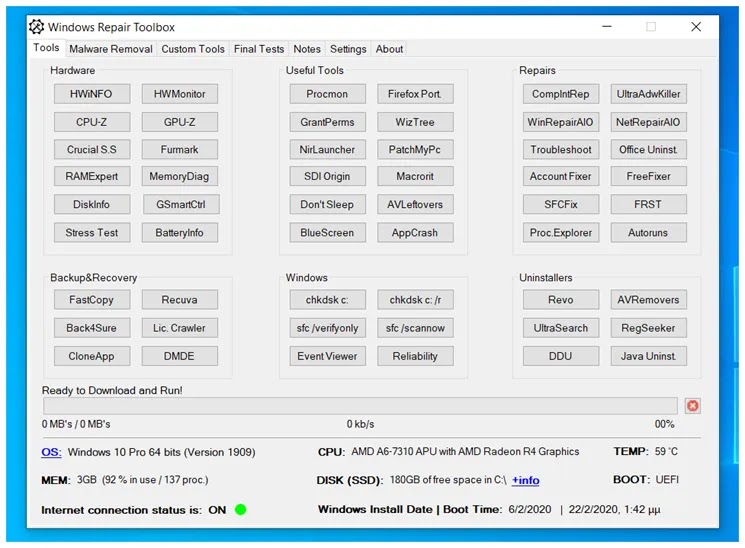Image resolution: width=745 pixels, height=548 pixels.
Task: Open the Notes tab
Action: tap(307, 49)
